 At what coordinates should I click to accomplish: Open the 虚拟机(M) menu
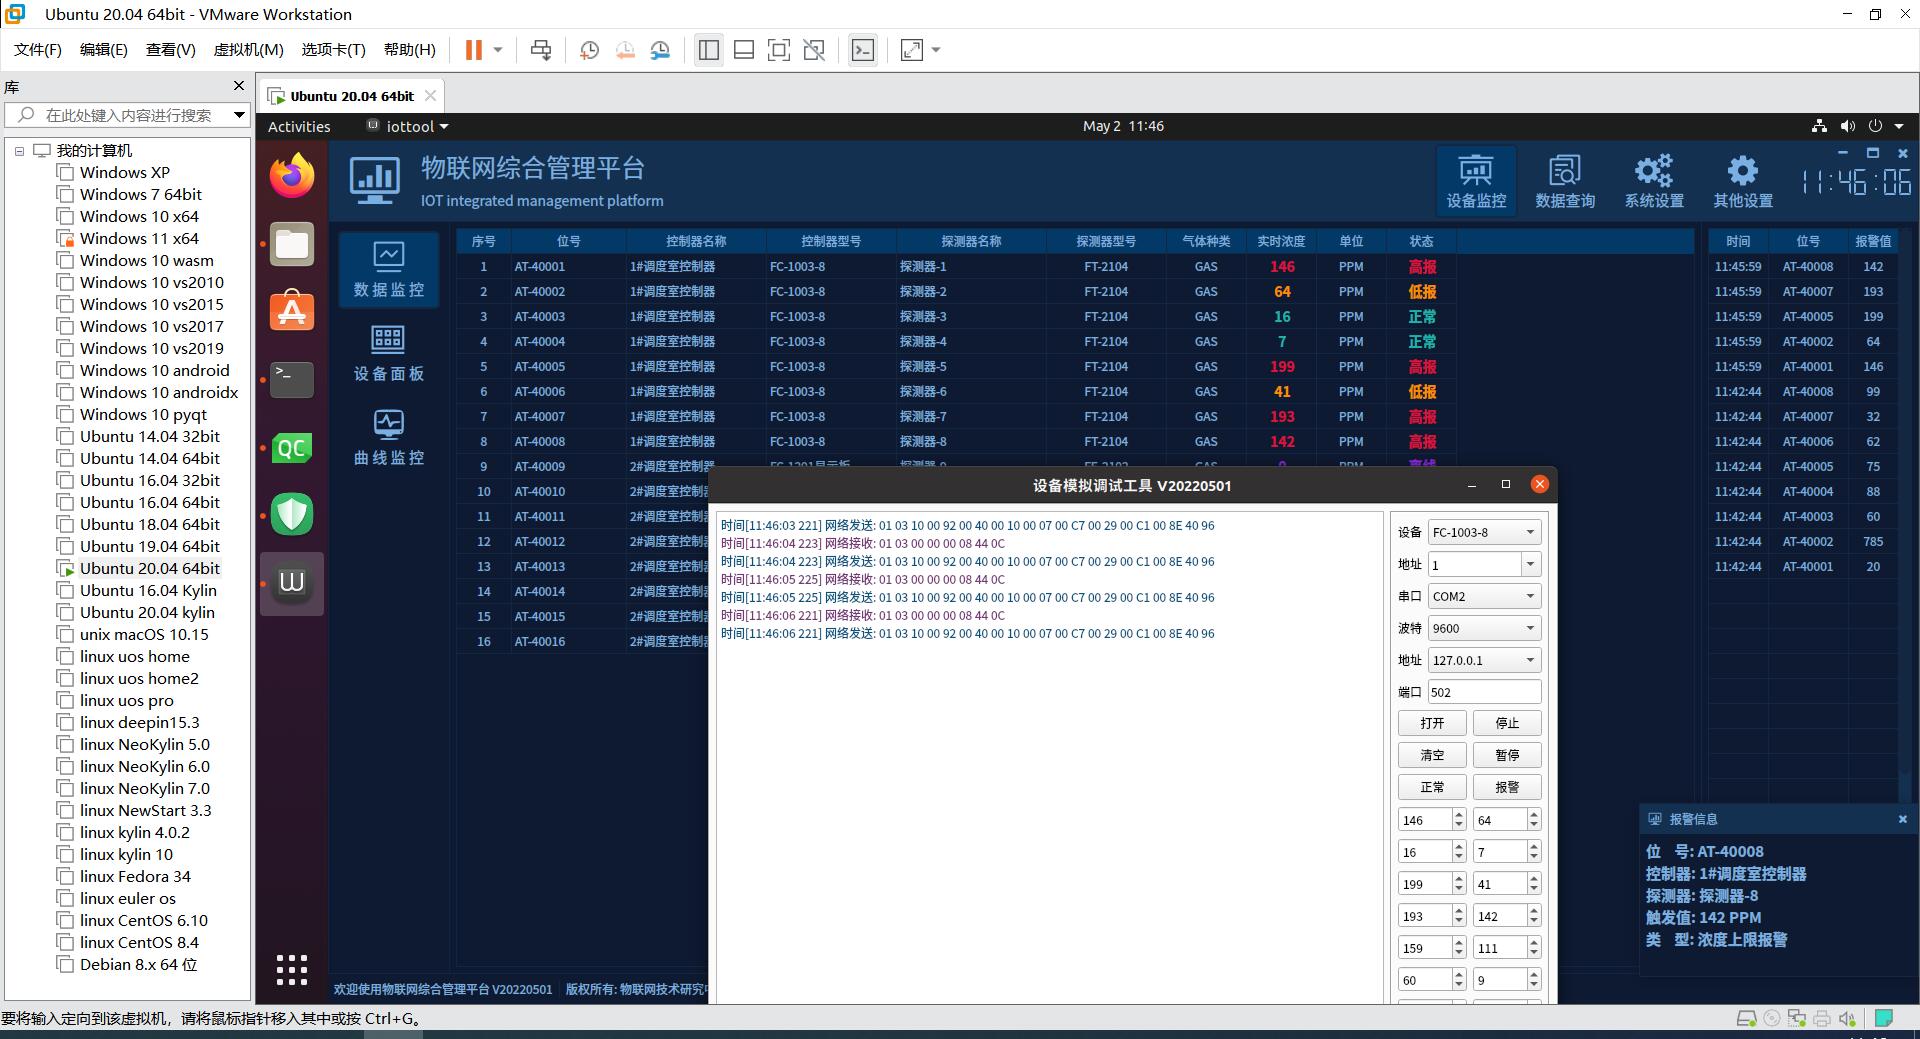[x=248, y=50]
